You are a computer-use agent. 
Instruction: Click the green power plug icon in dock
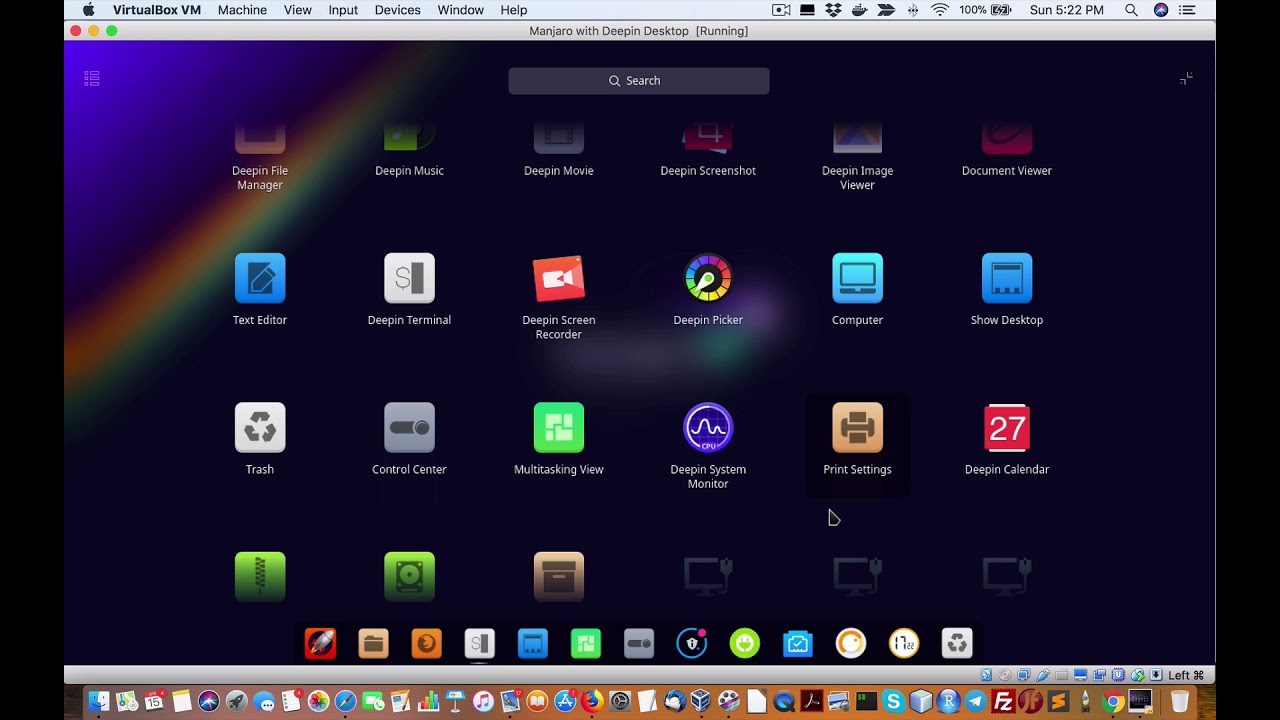[x=745, y=643]
